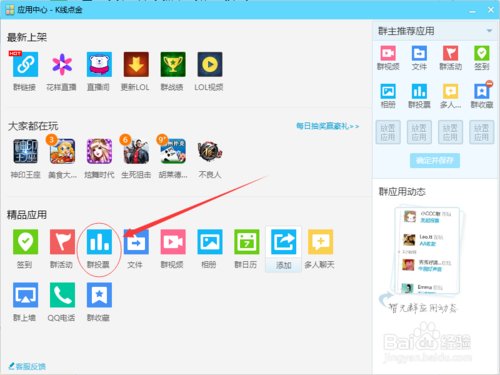This screenshot has height=375, width=500.
Task: Open the QQ电话 phone app
Action: point(62,295)
